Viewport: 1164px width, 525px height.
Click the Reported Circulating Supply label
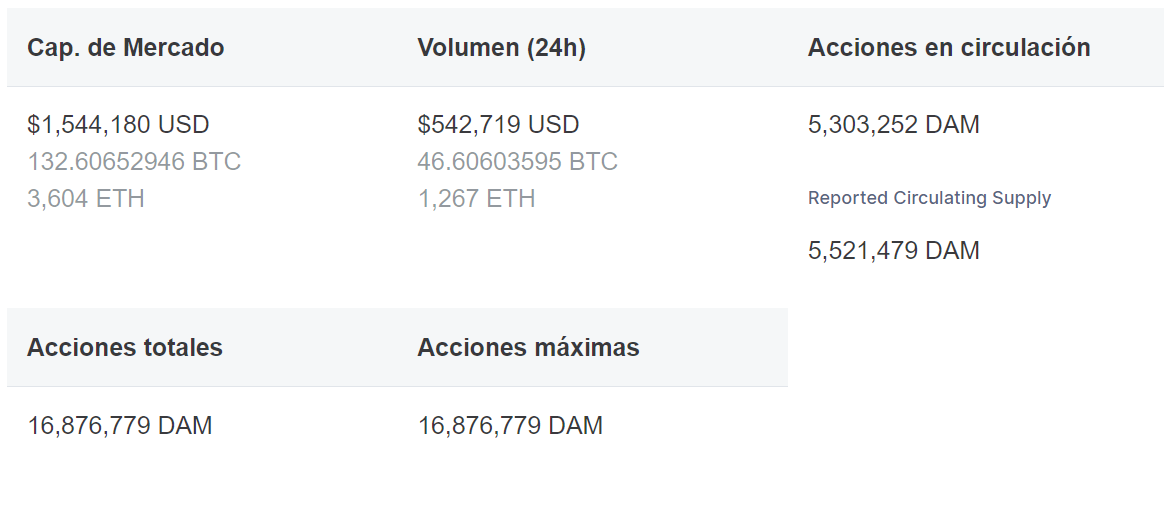point(929,198)
